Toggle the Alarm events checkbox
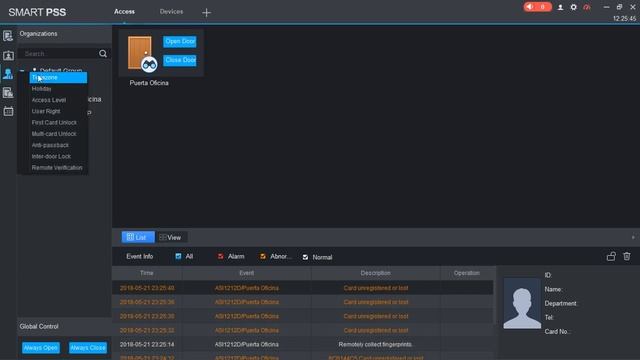The height and width of the screenshot is (360, 640). pyautogui.click(x=220, y=256)
